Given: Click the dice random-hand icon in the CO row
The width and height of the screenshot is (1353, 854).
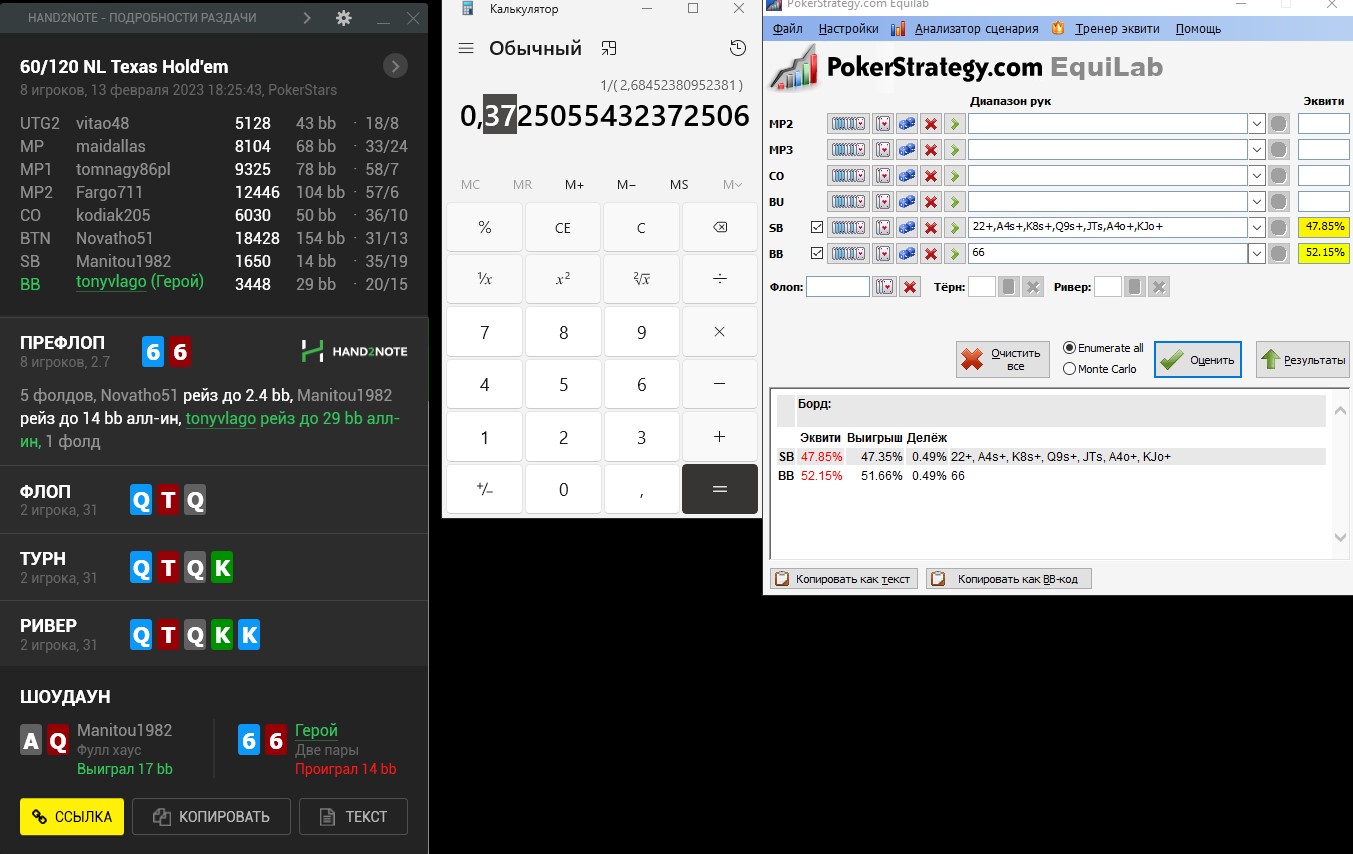Looking at the screenshot, I should (x=907, y=175).
